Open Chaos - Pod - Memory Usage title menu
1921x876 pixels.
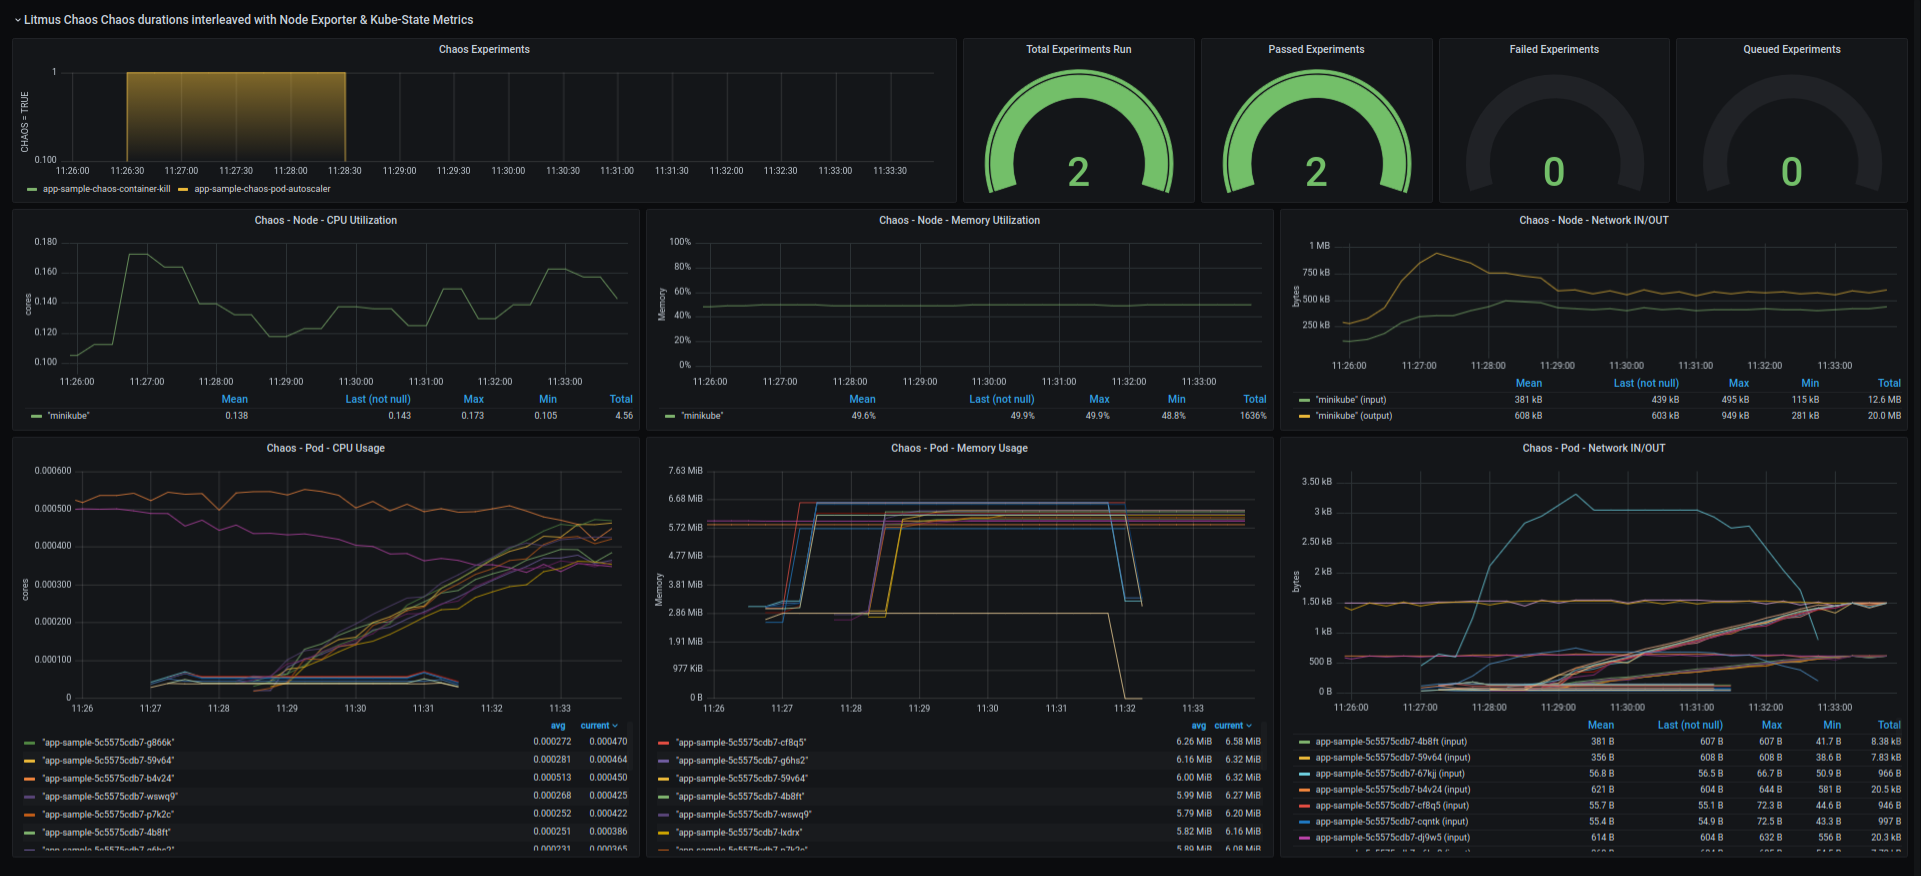point(959,448)
